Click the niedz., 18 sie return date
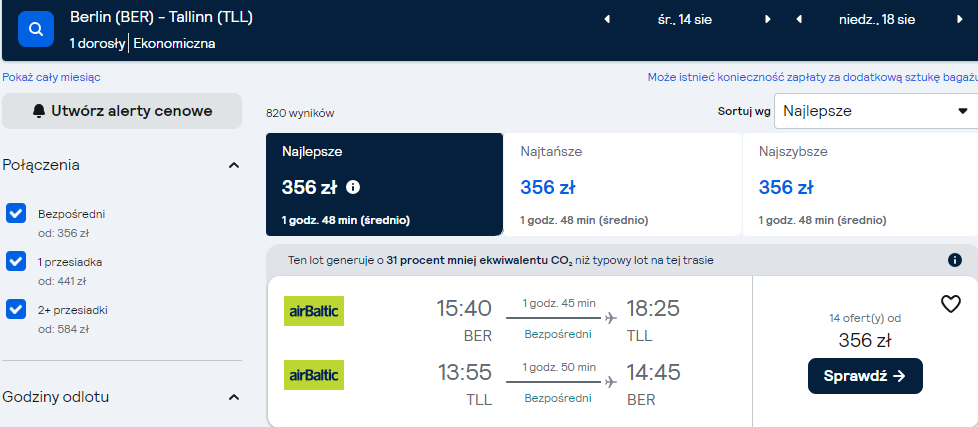The height and width of the screenshot is (427, 978). pyautogui.click(x=877, y=19)
